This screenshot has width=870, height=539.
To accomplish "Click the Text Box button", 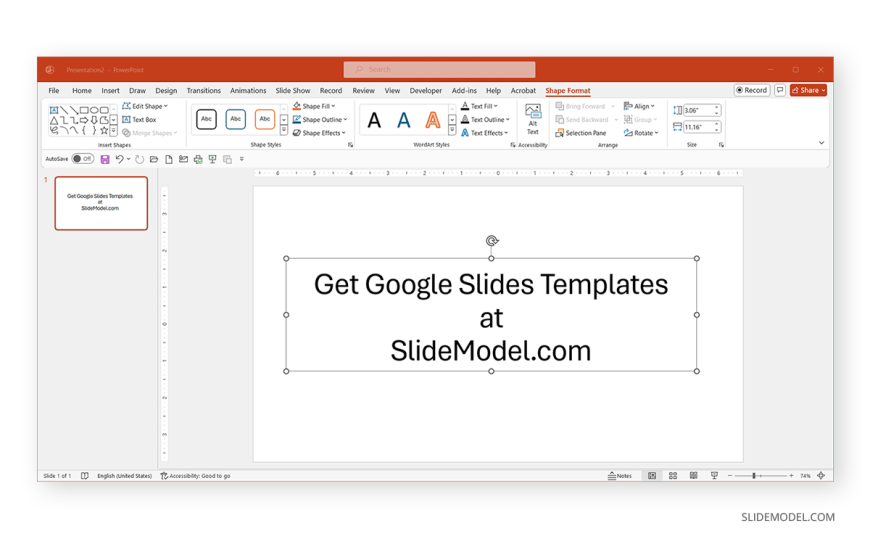I will 139,120.
